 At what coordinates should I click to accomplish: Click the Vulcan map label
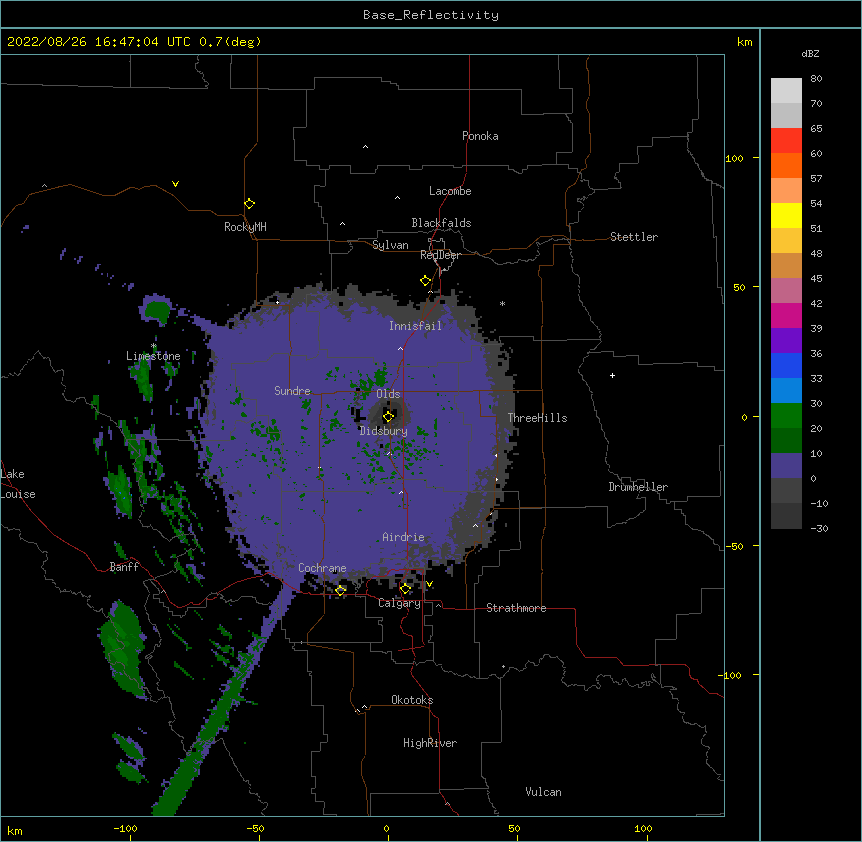pos(543,792)
